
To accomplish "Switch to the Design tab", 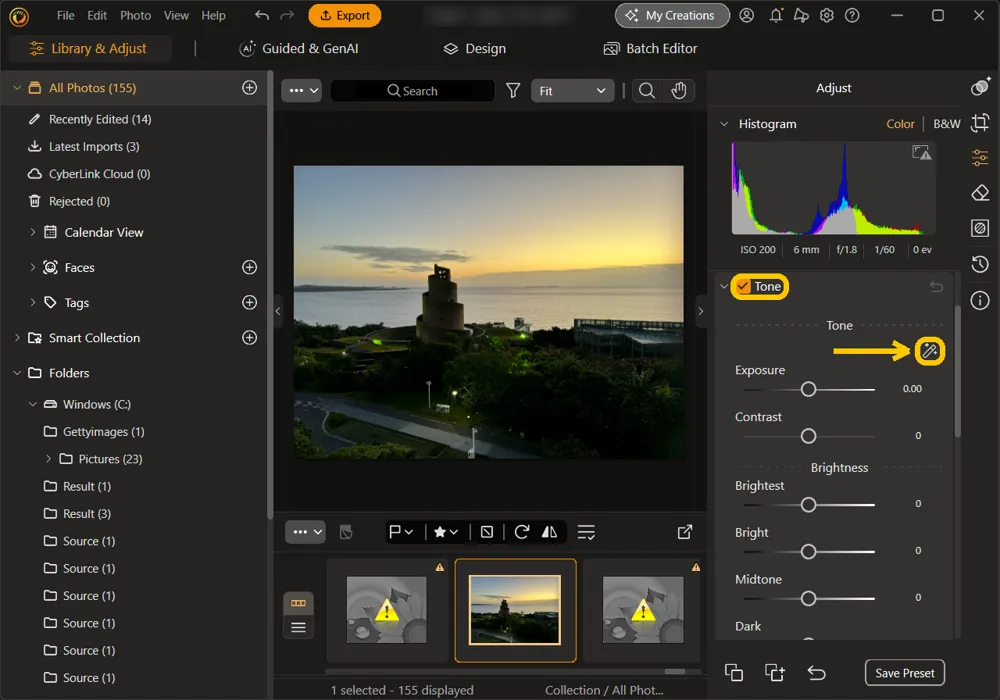I will (x=474, y=48).
